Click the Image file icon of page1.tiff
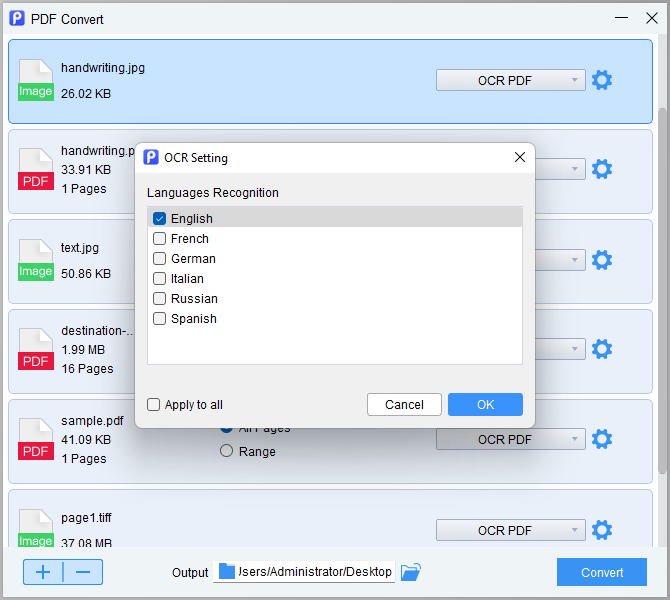 36,528
